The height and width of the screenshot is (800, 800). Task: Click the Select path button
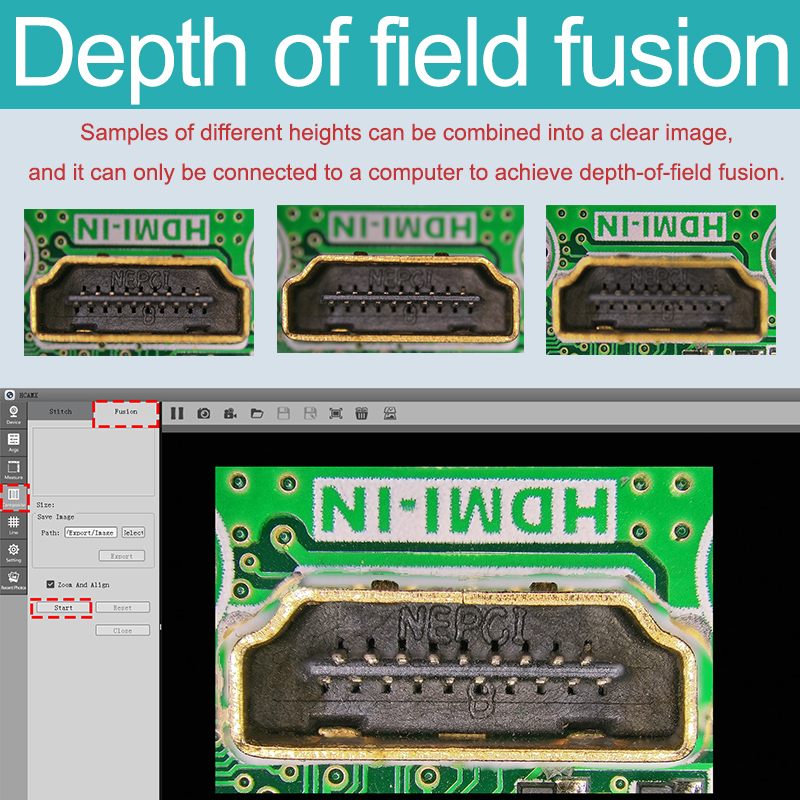[x=133, y=533]
